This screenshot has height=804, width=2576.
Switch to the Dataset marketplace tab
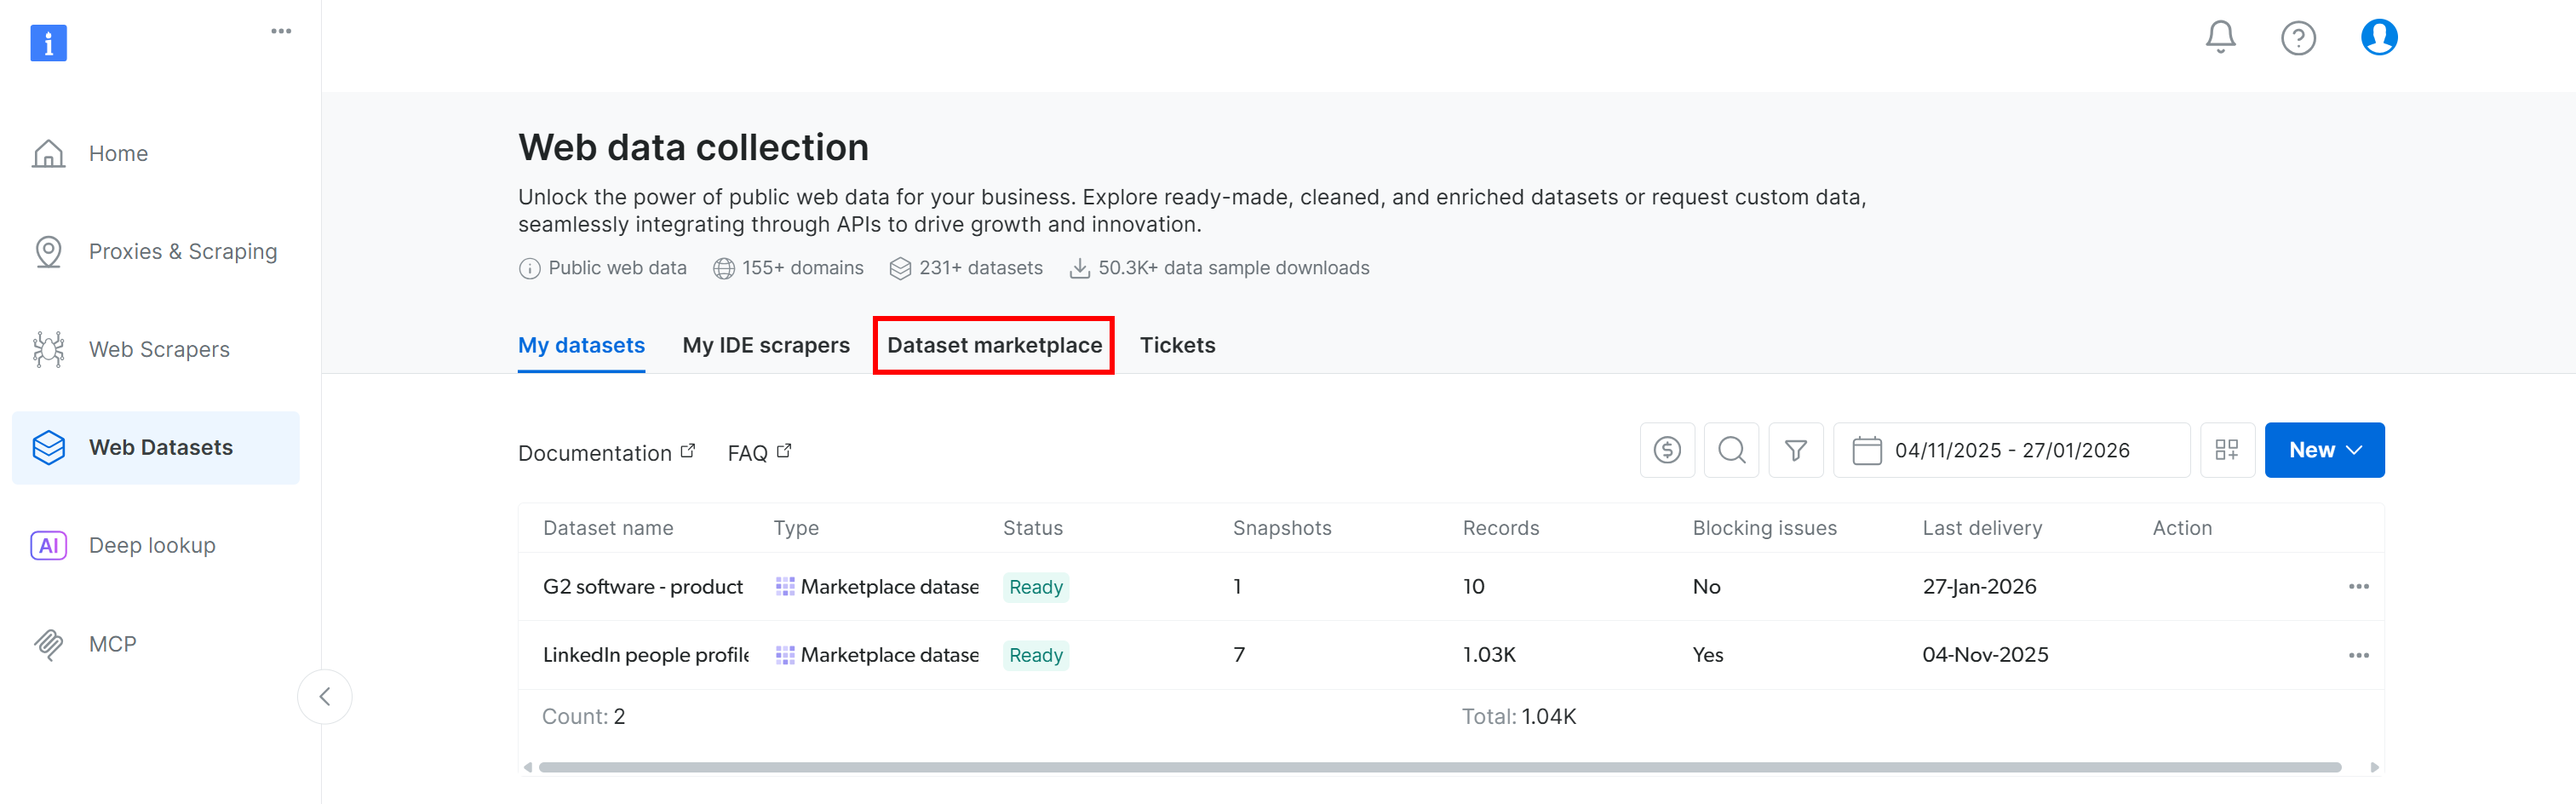993,344
